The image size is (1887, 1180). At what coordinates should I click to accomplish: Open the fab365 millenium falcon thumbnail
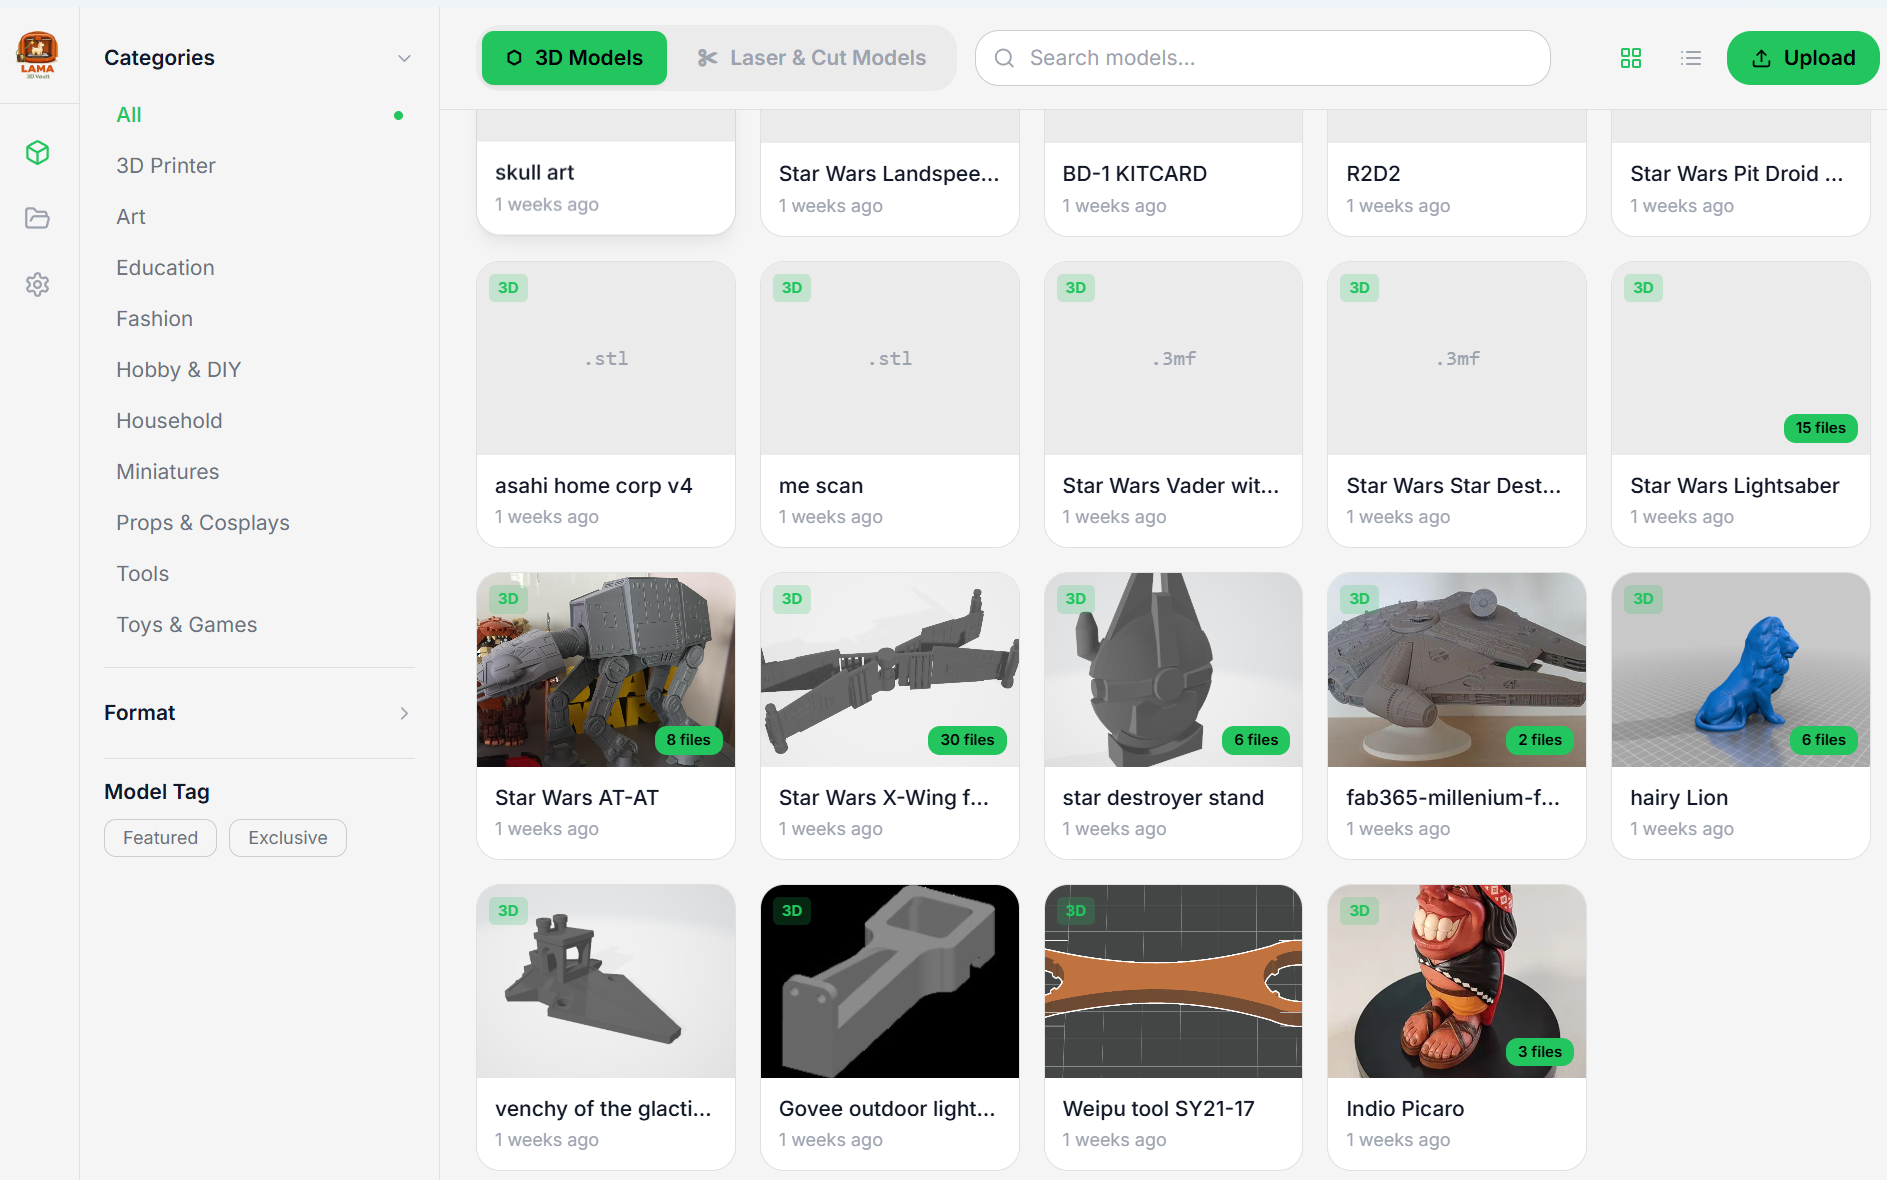pyautogui.click(x=1457, y=670)
